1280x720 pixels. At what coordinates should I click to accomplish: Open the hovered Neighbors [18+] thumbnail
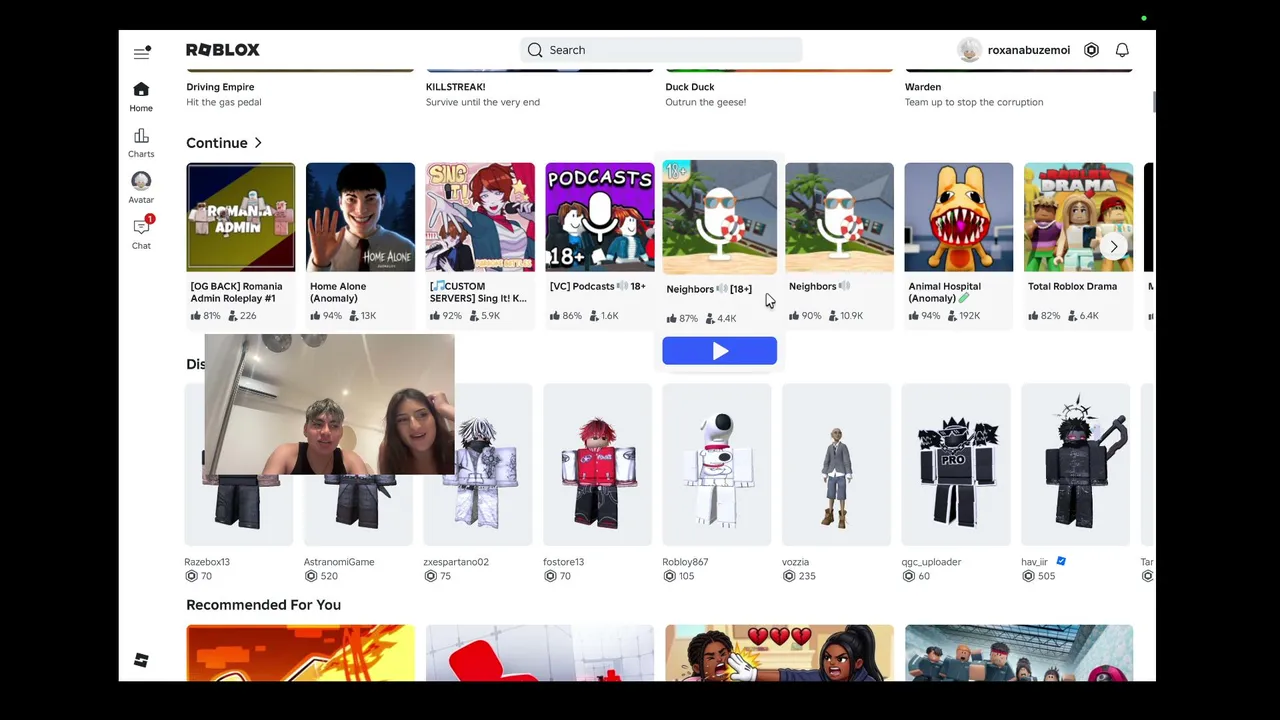coord(719,216)
